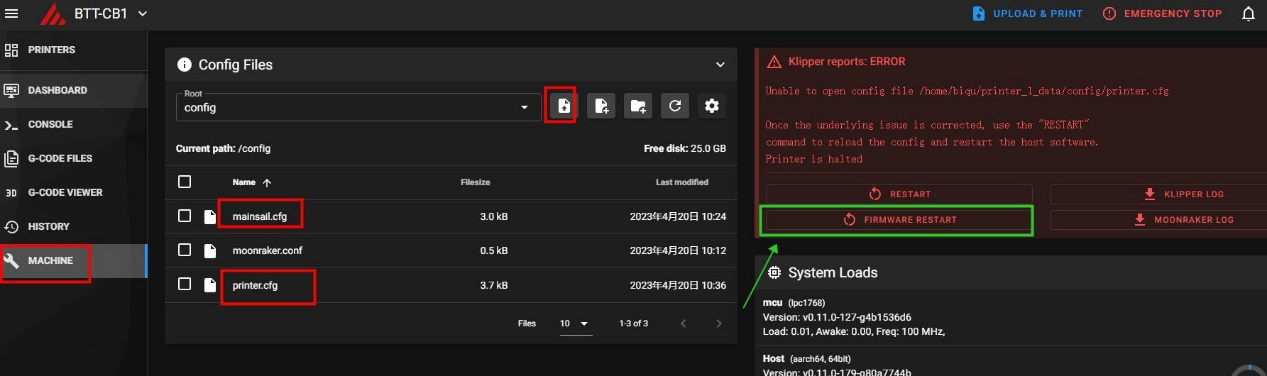1267x376 pixels.
Task: Check the select-all files checkbox
Action: tap(184, 182)
